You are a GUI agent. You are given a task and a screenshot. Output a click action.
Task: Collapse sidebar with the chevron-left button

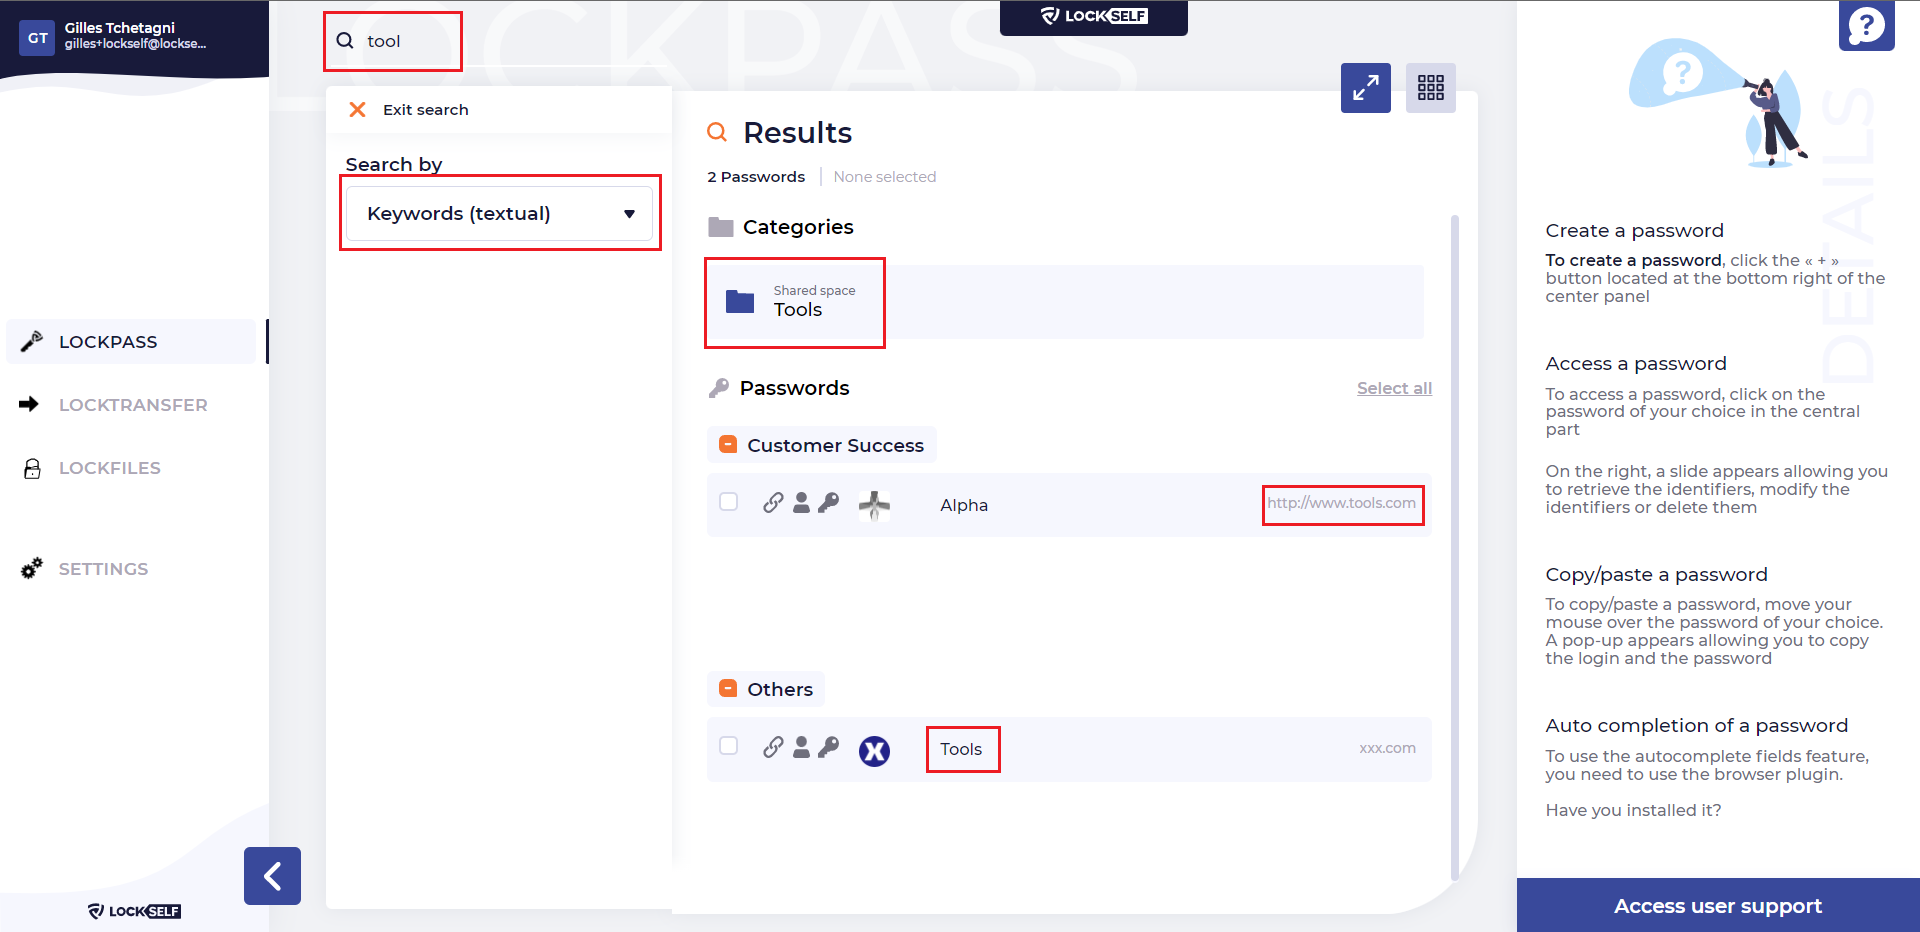click(x=272, y=876)
